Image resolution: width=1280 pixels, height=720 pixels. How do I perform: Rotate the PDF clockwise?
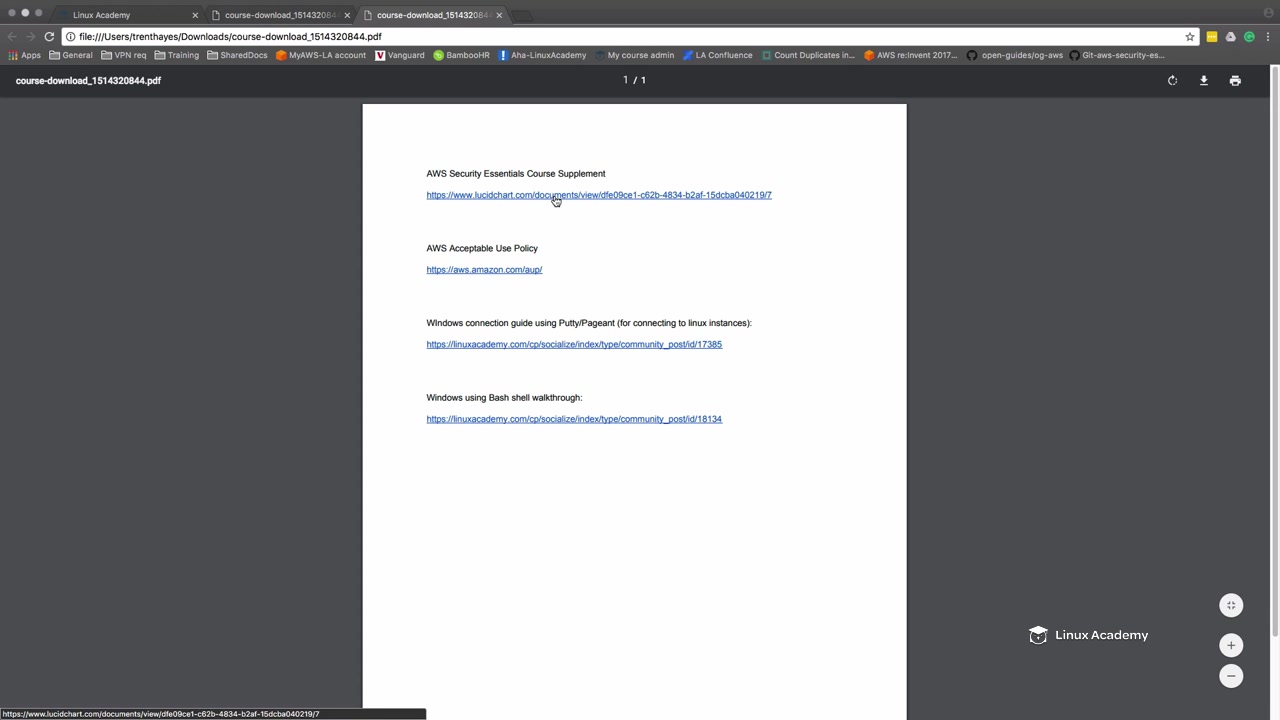click(1172, 81)
